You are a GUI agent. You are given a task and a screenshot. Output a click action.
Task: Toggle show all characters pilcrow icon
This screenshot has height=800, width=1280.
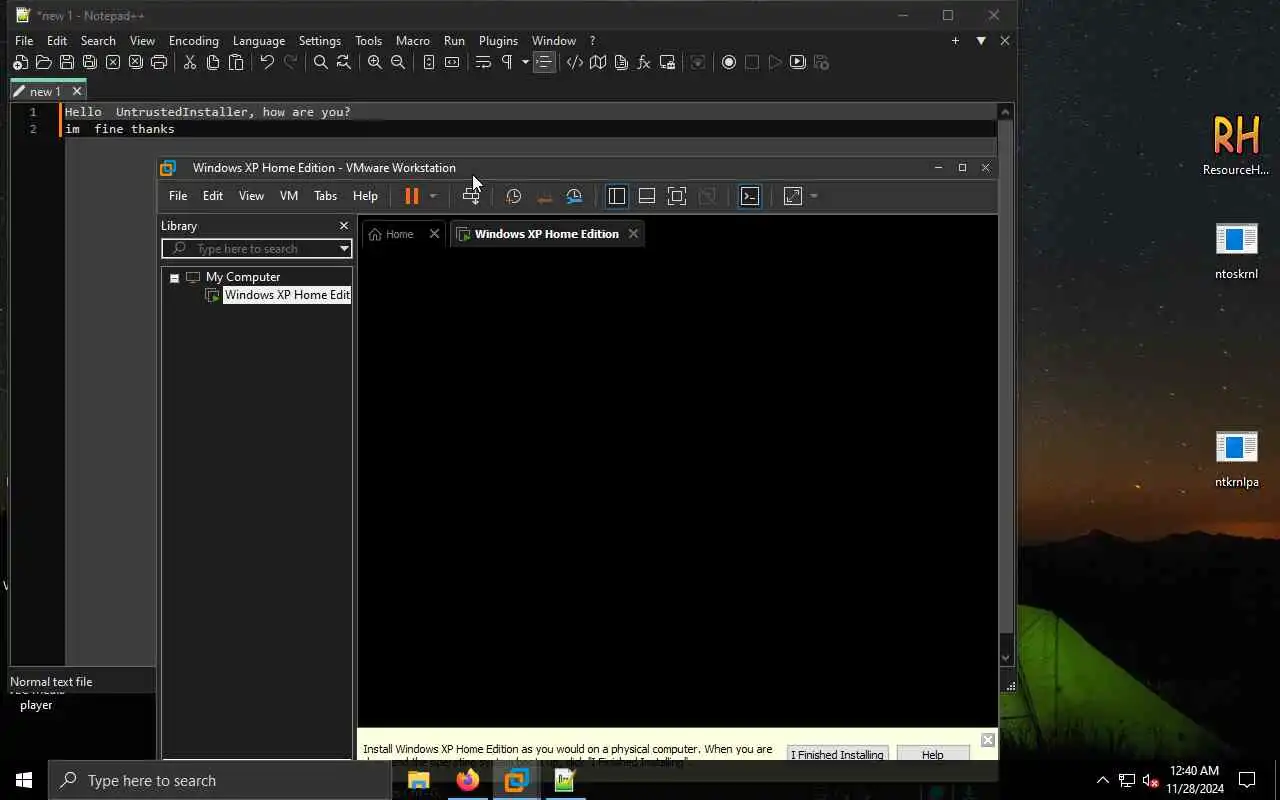pos(507,62)
